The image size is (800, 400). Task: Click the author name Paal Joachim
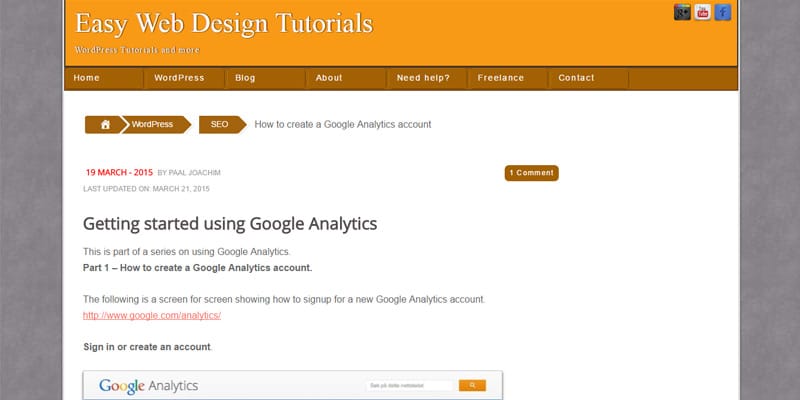(x=194, y=173)
